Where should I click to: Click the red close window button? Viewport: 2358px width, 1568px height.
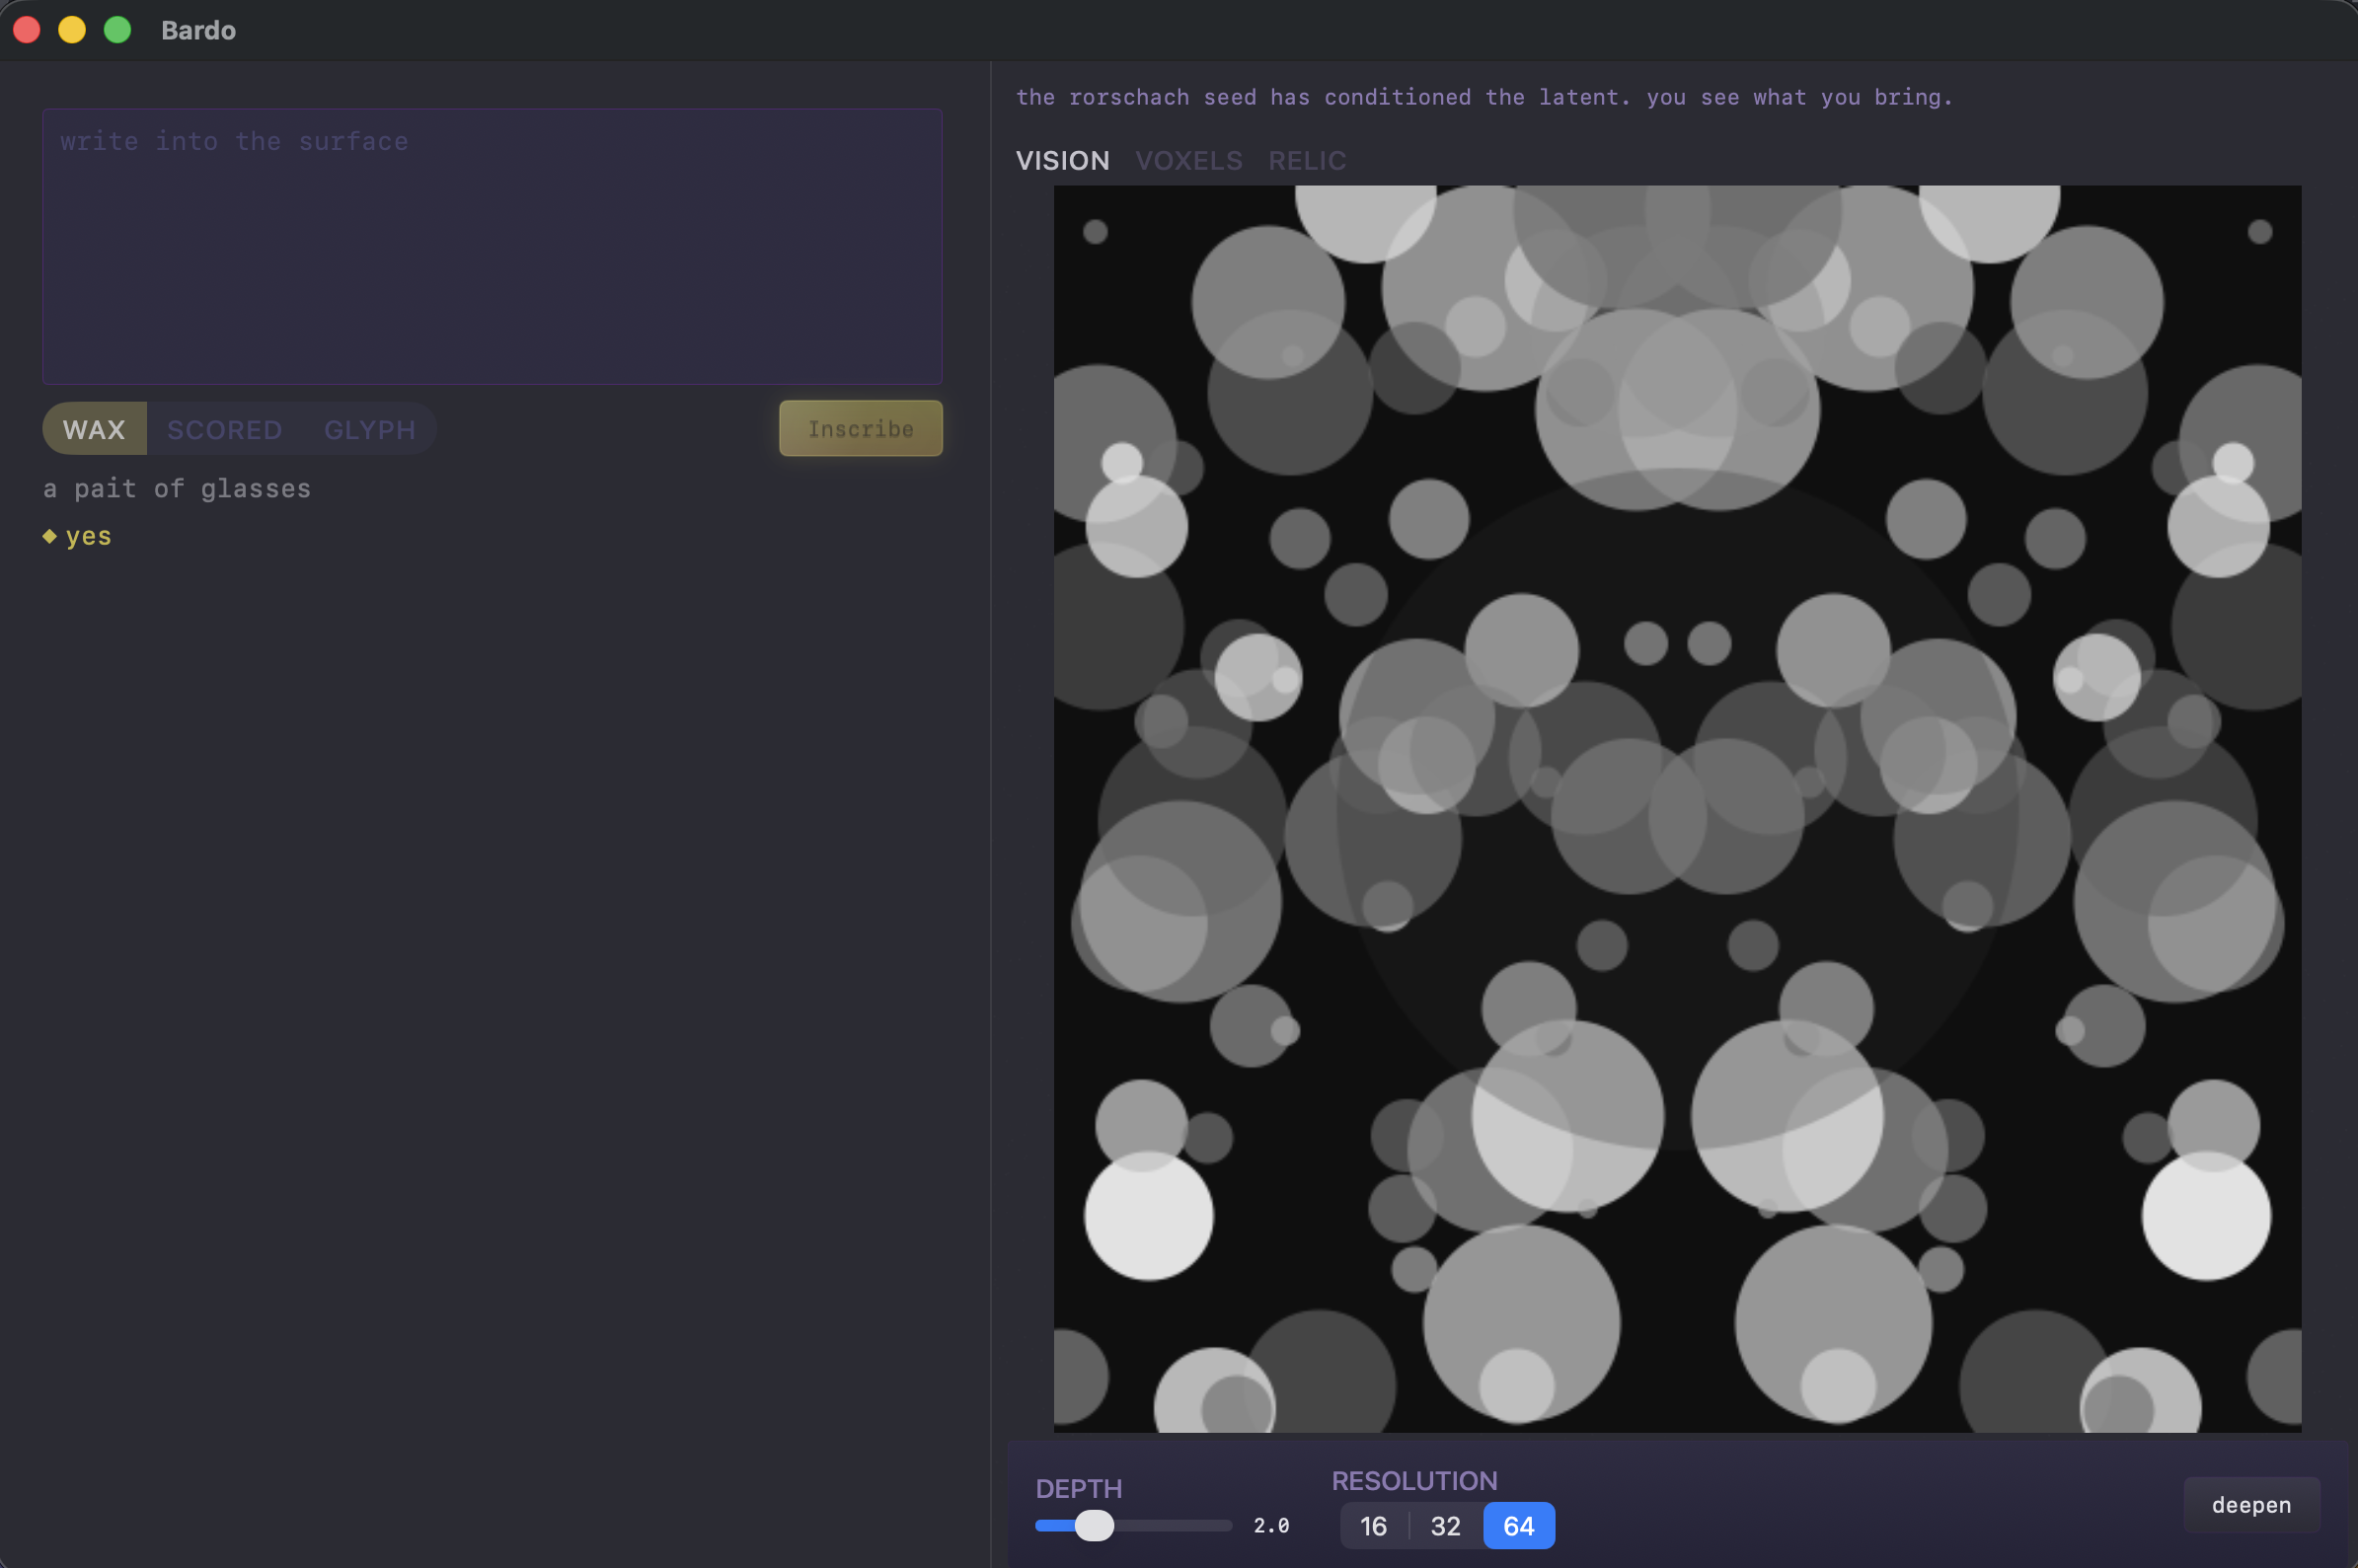[27, 30]
